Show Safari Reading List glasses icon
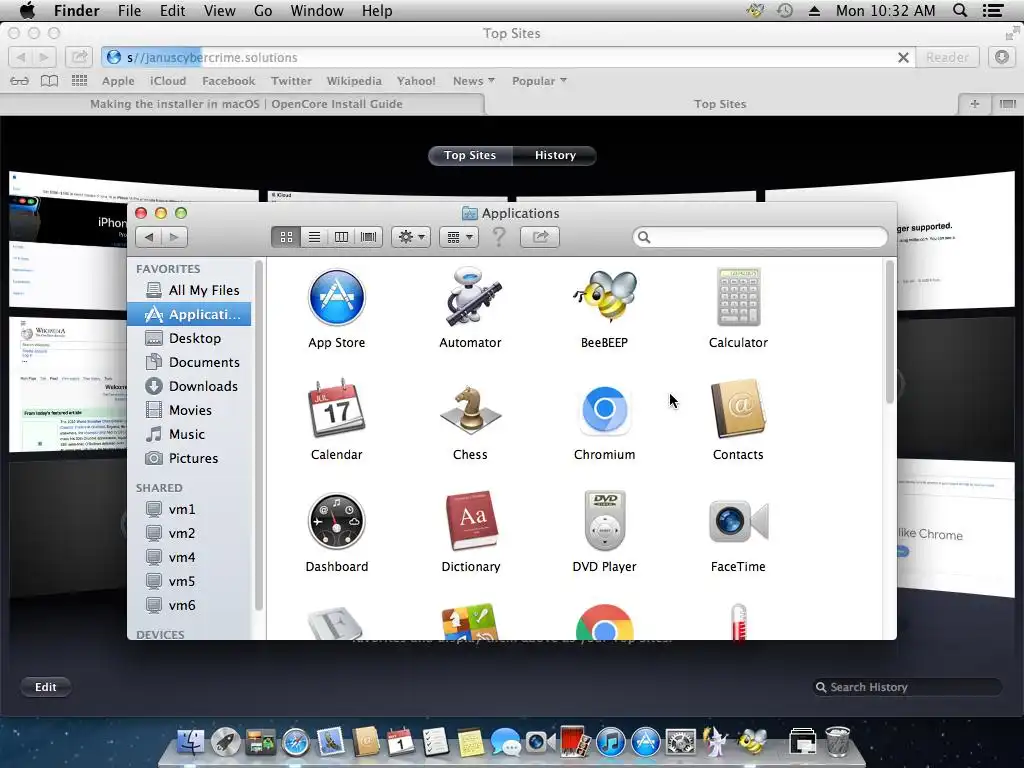The width and height of the screenshot is (1024, 768). point(20,81)
